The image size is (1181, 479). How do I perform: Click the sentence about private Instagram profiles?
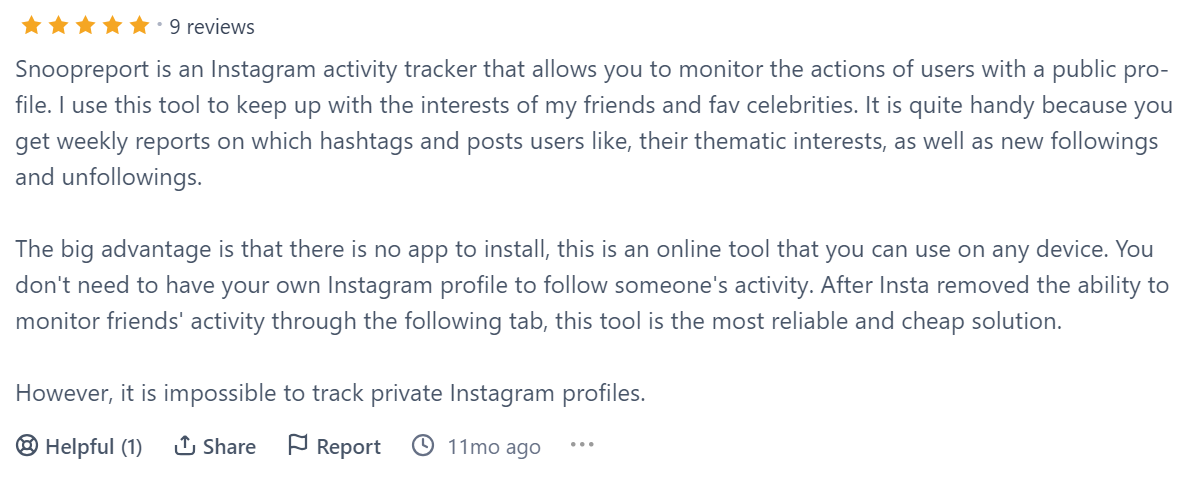click(330, 393)
